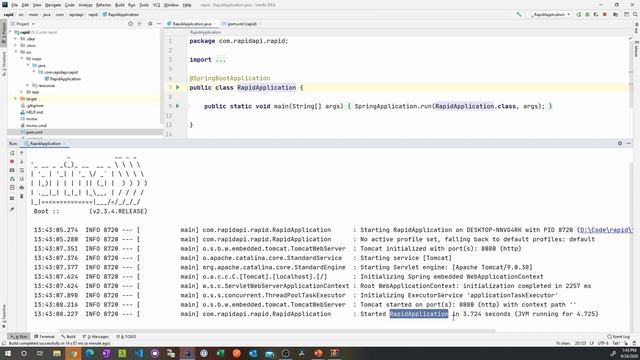This screenshot has width=640, height=360.
Task: Click run gutter arrow beside main method
Action: [178, 106]
